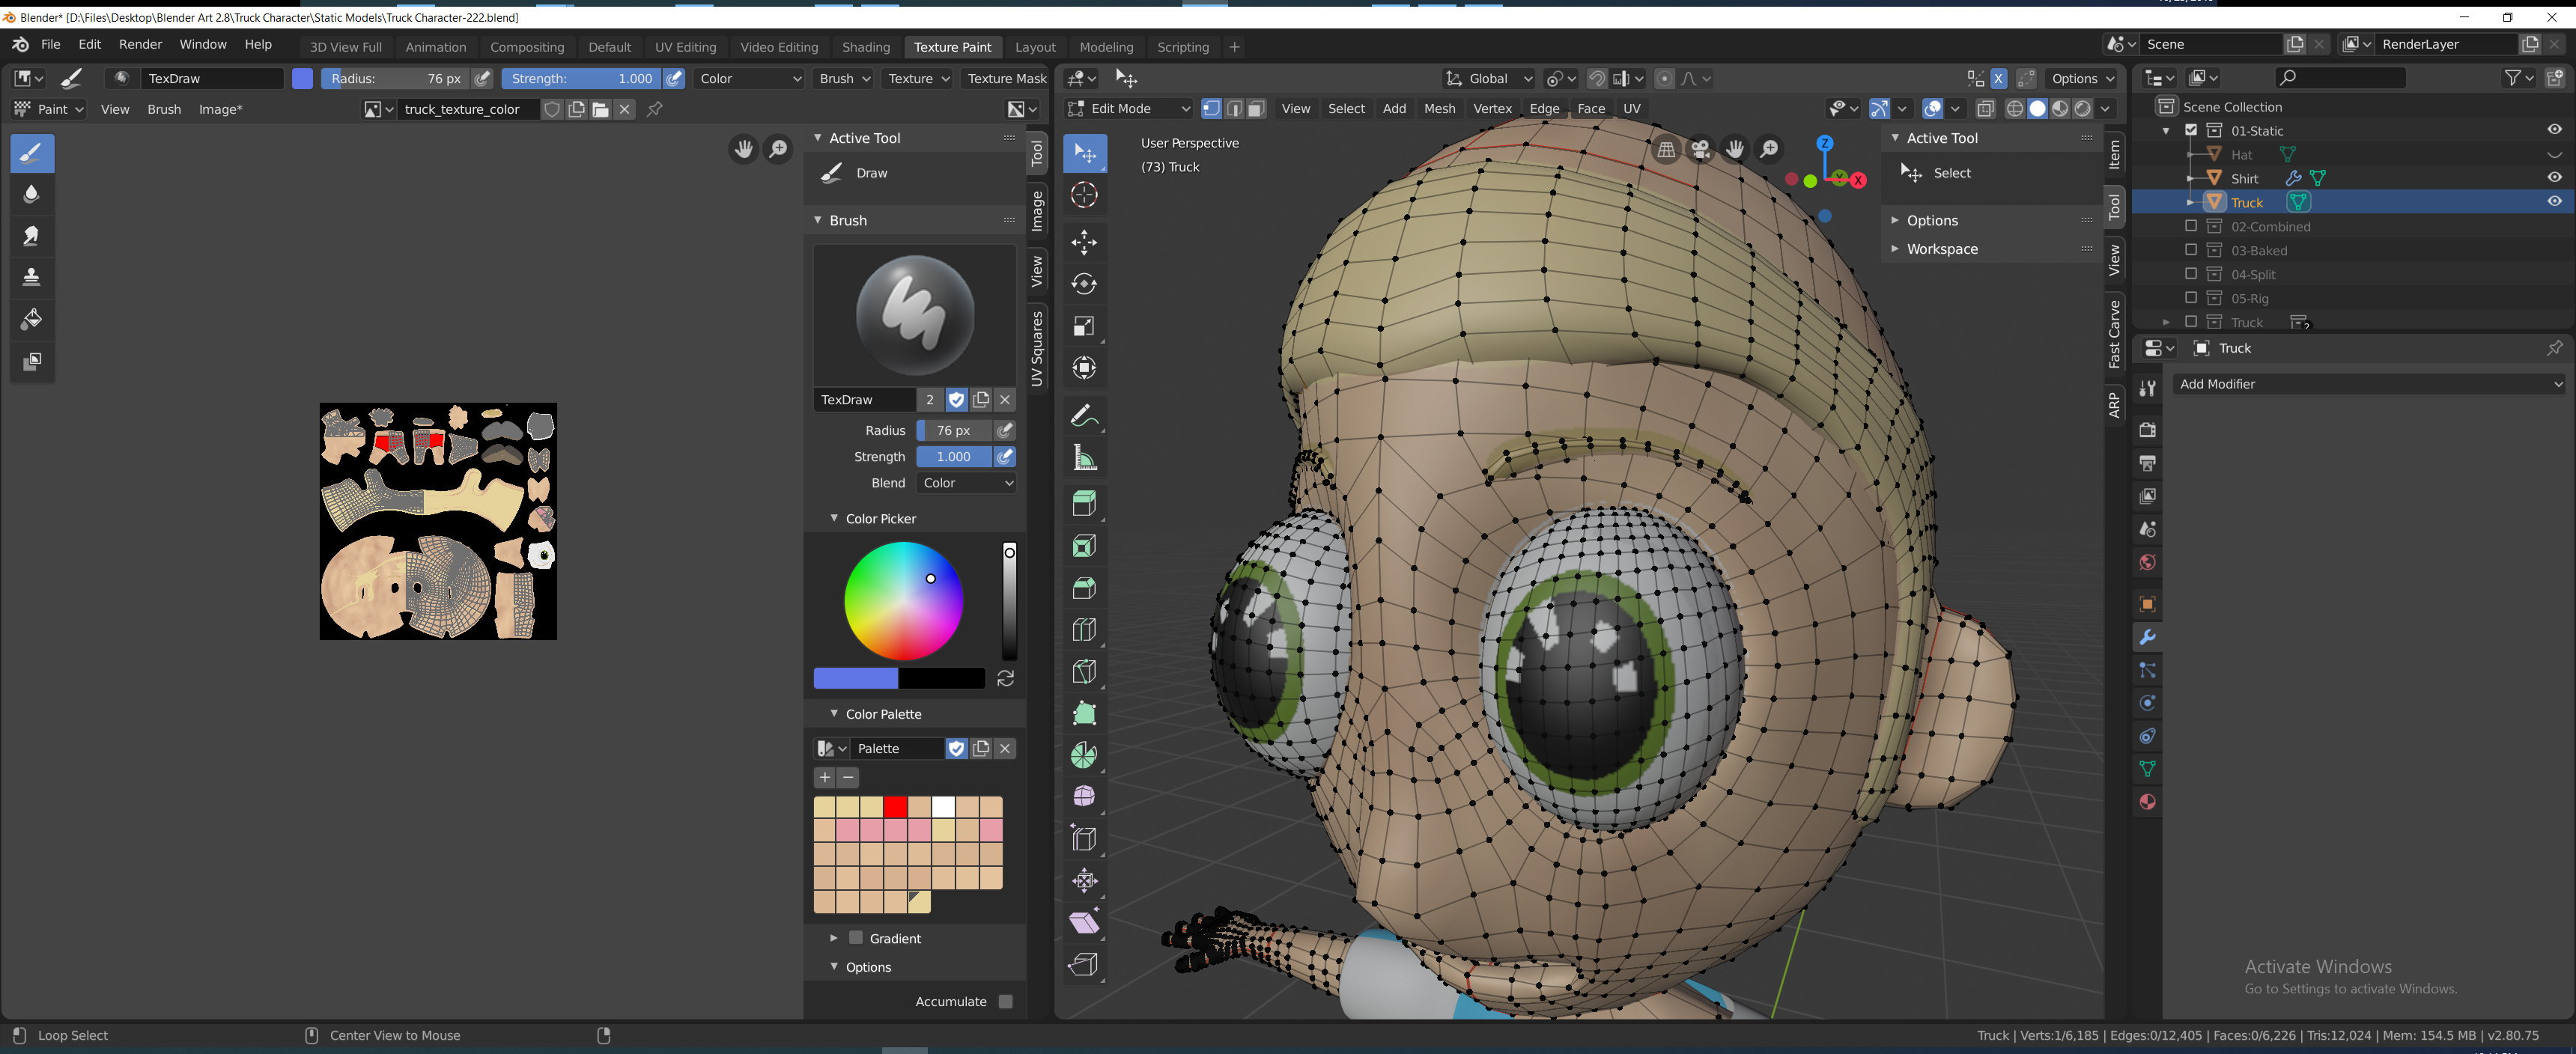
Task: Open the Material Properties tab
Action: (x=2147, y=801)
